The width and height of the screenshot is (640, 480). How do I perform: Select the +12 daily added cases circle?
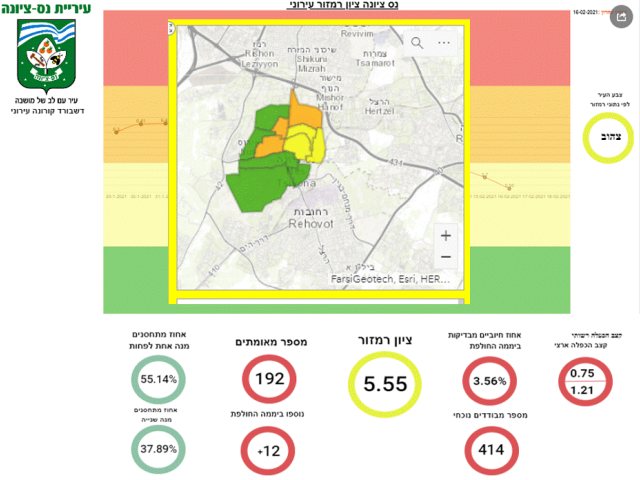(x=268, y=451)
